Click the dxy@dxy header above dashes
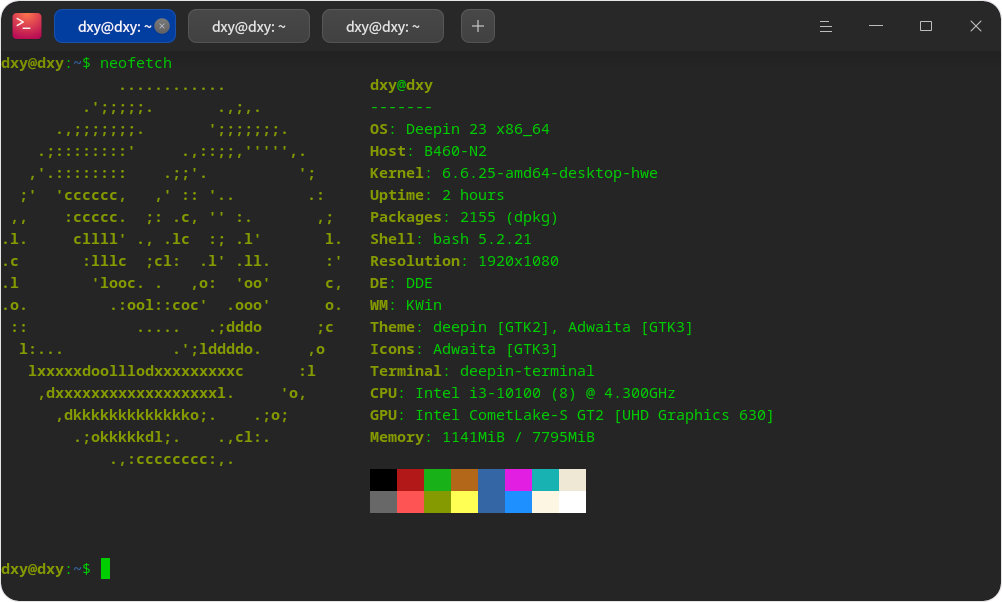Image resolution: width=1002 pixels, height=602 pixels. click(401, 85)
